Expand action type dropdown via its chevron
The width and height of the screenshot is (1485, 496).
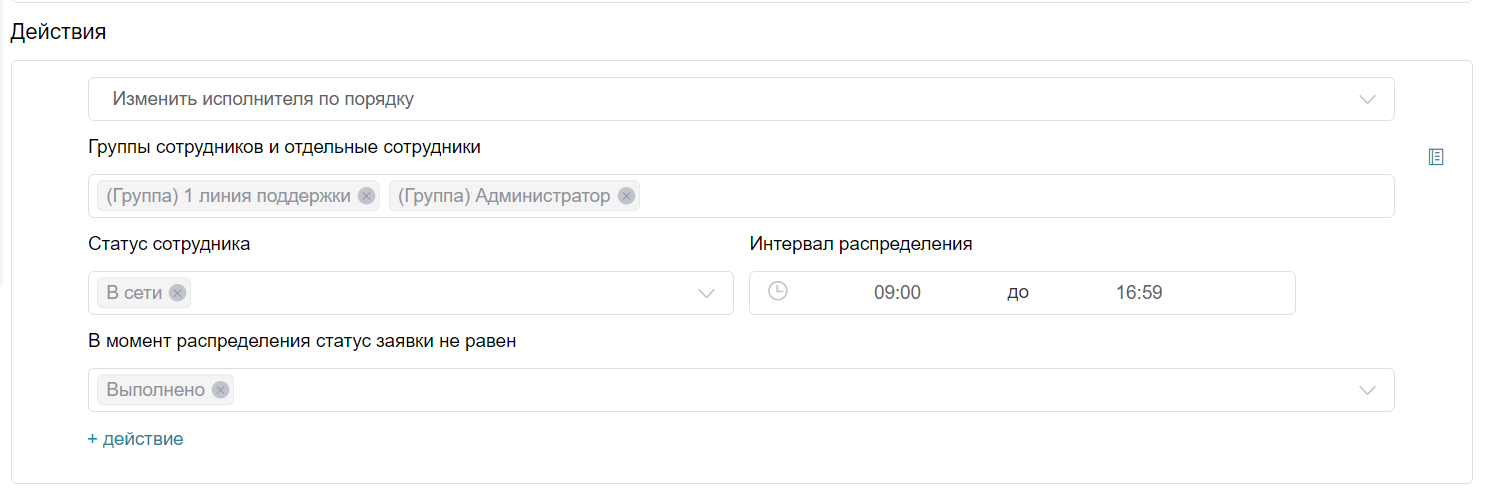tap(1367, 99)
